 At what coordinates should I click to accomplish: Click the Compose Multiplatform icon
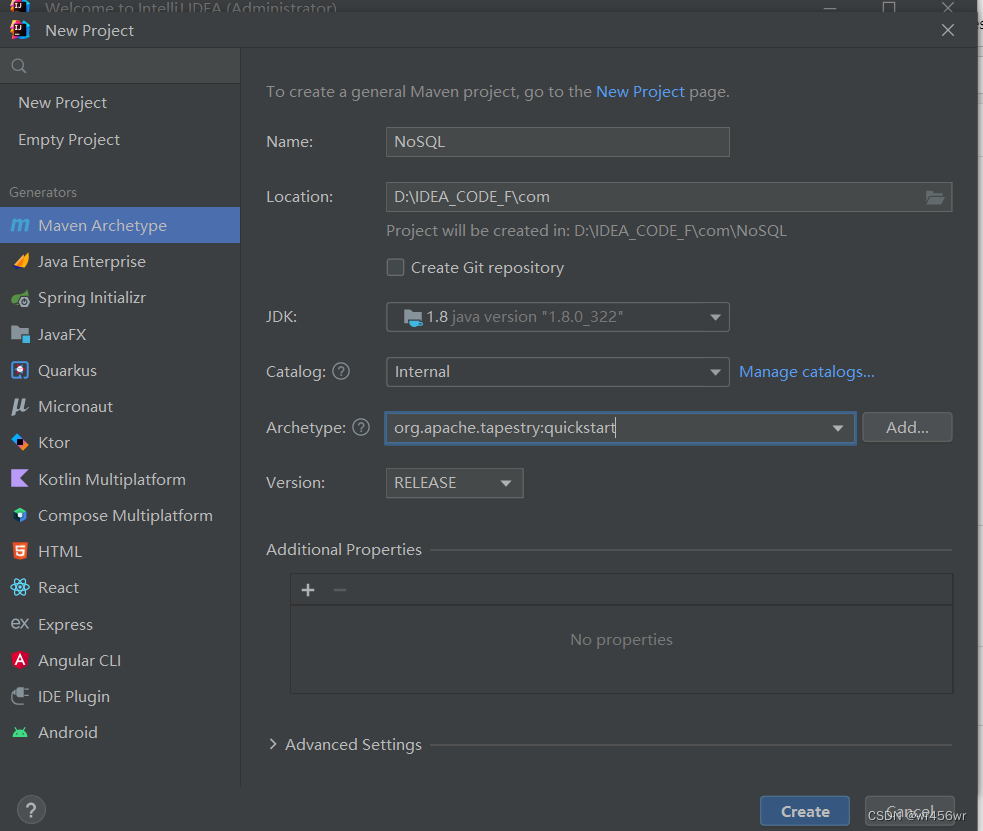point(20,515)
